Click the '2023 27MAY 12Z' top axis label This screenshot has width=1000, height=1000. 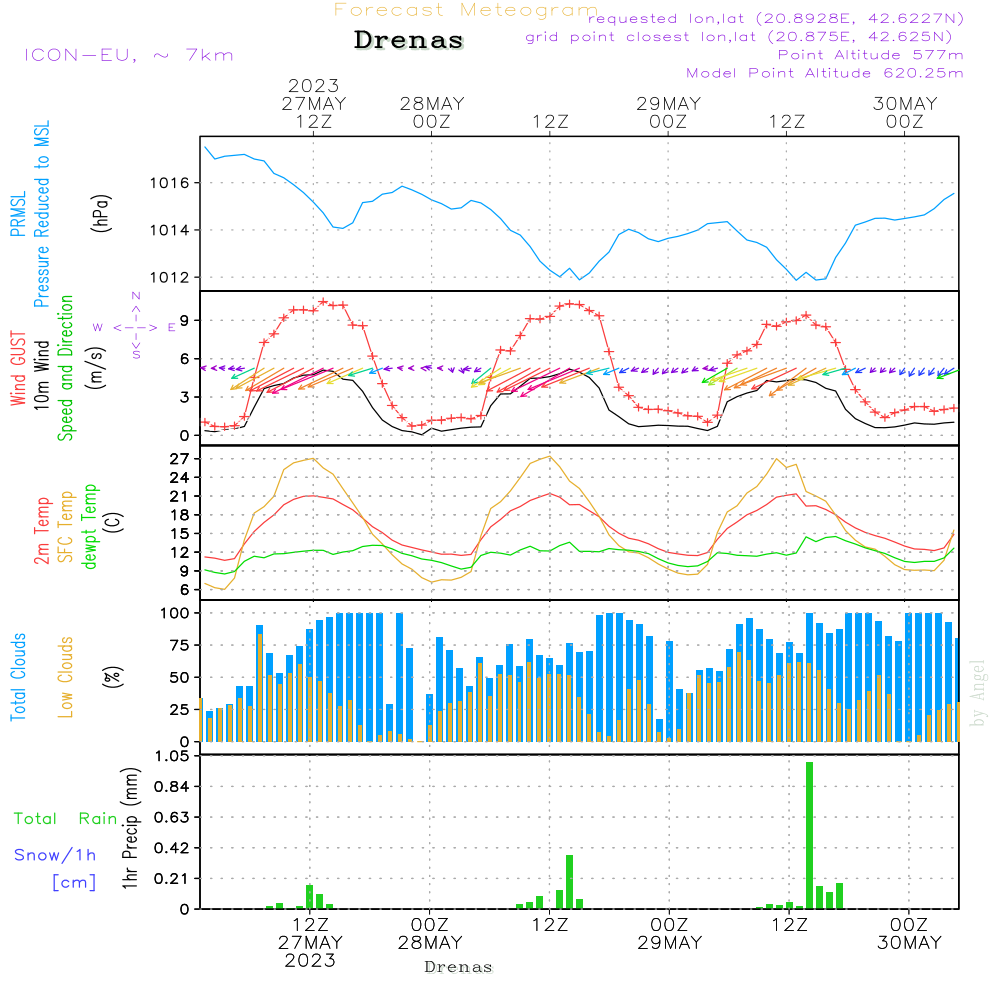[314, 103]
